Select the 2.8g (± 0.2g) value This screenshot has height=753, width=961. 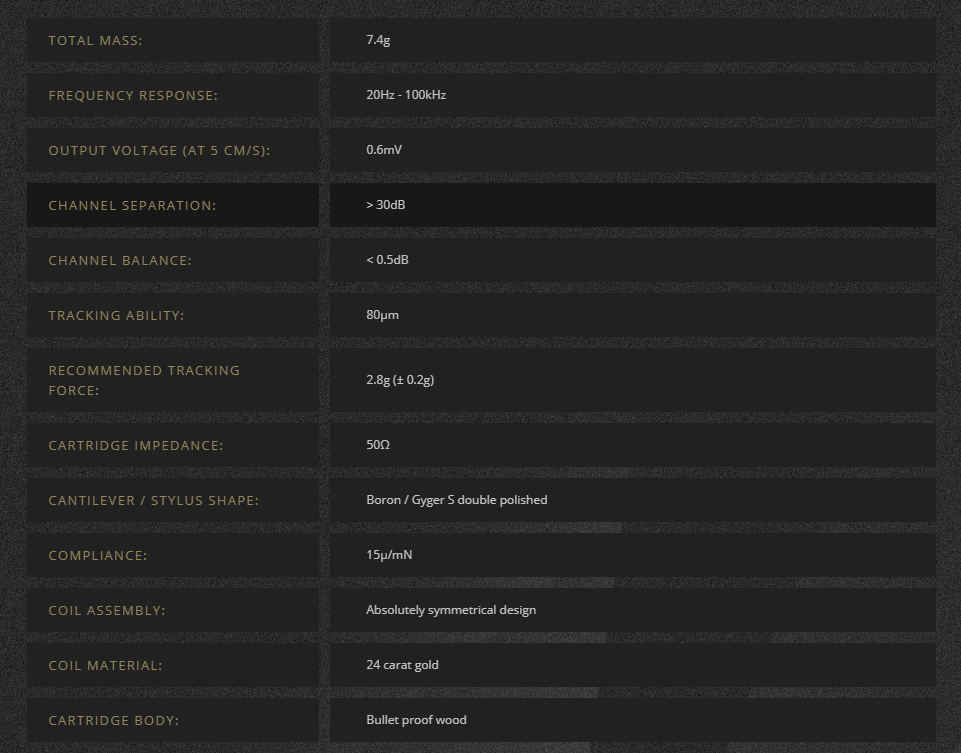tap(400, 380)
